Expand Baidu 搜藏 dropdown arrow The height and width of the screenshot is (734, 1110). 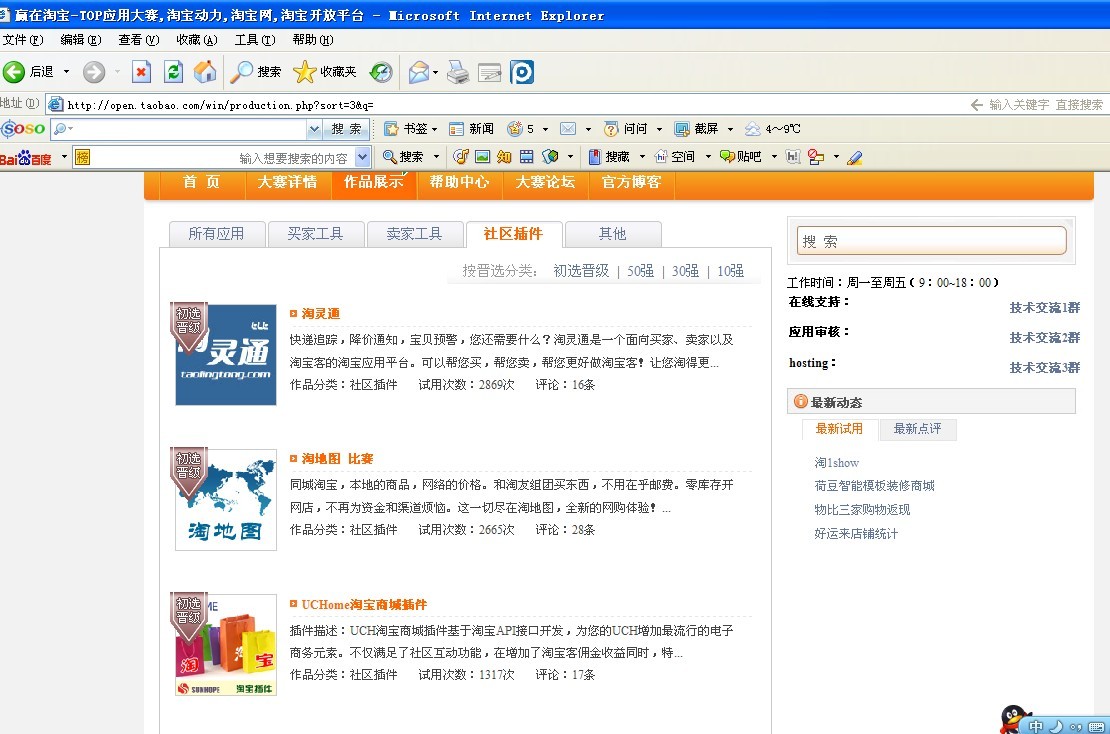[642, 157]
